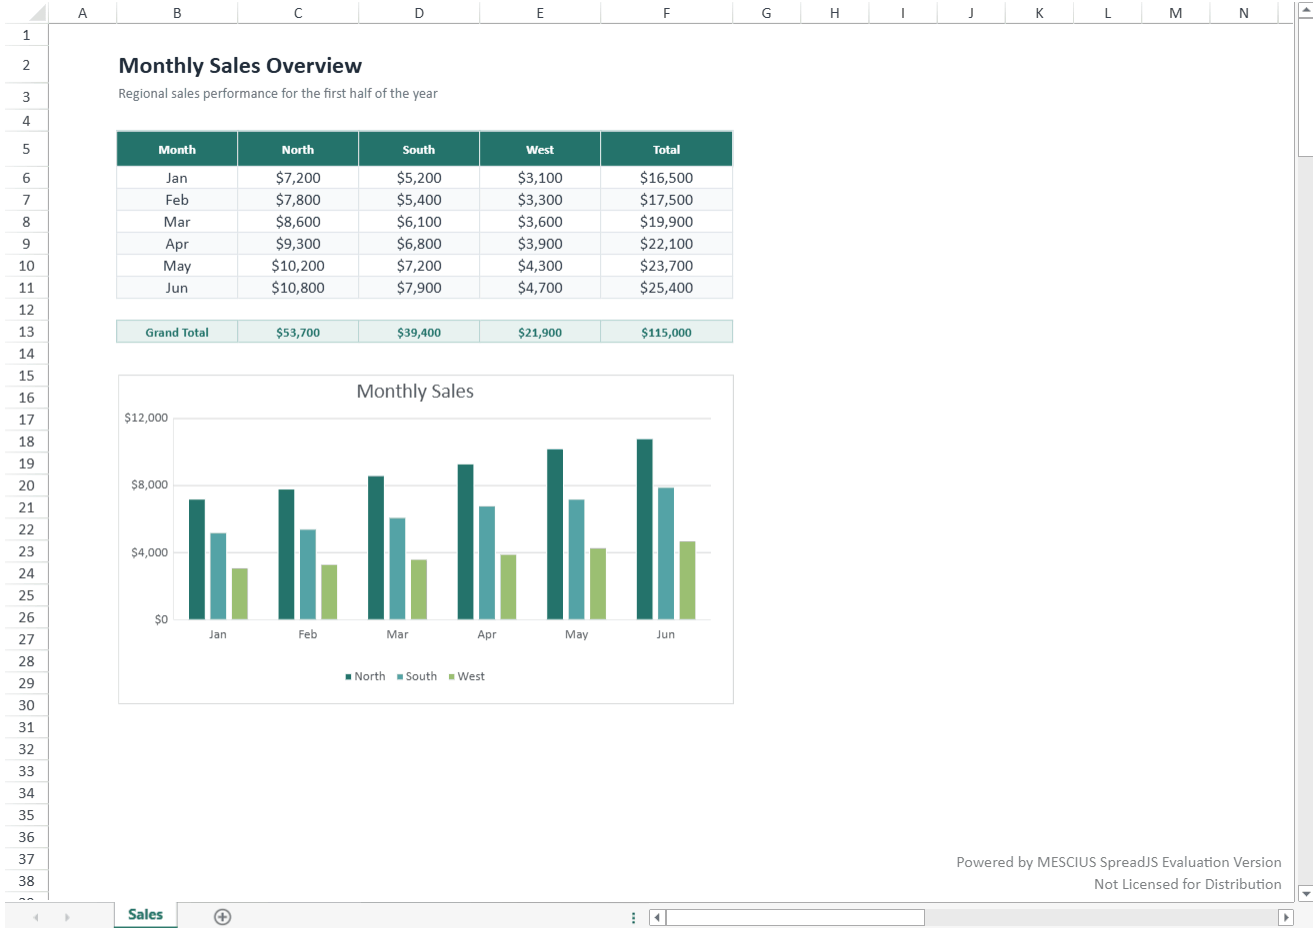
Task: Click the $4,300 West value
Action: pos(540,266)
